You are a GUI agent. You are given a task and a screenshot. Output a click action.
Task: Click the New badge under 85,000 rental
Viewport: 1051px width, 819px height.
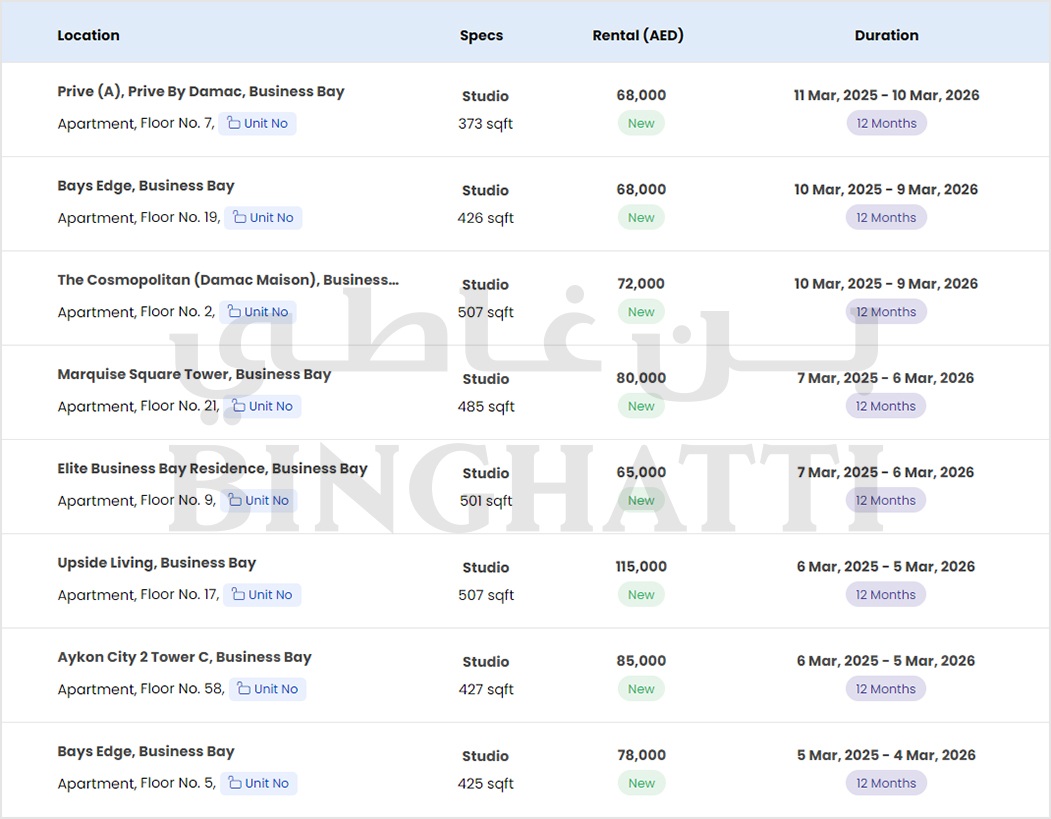point(641,689)
